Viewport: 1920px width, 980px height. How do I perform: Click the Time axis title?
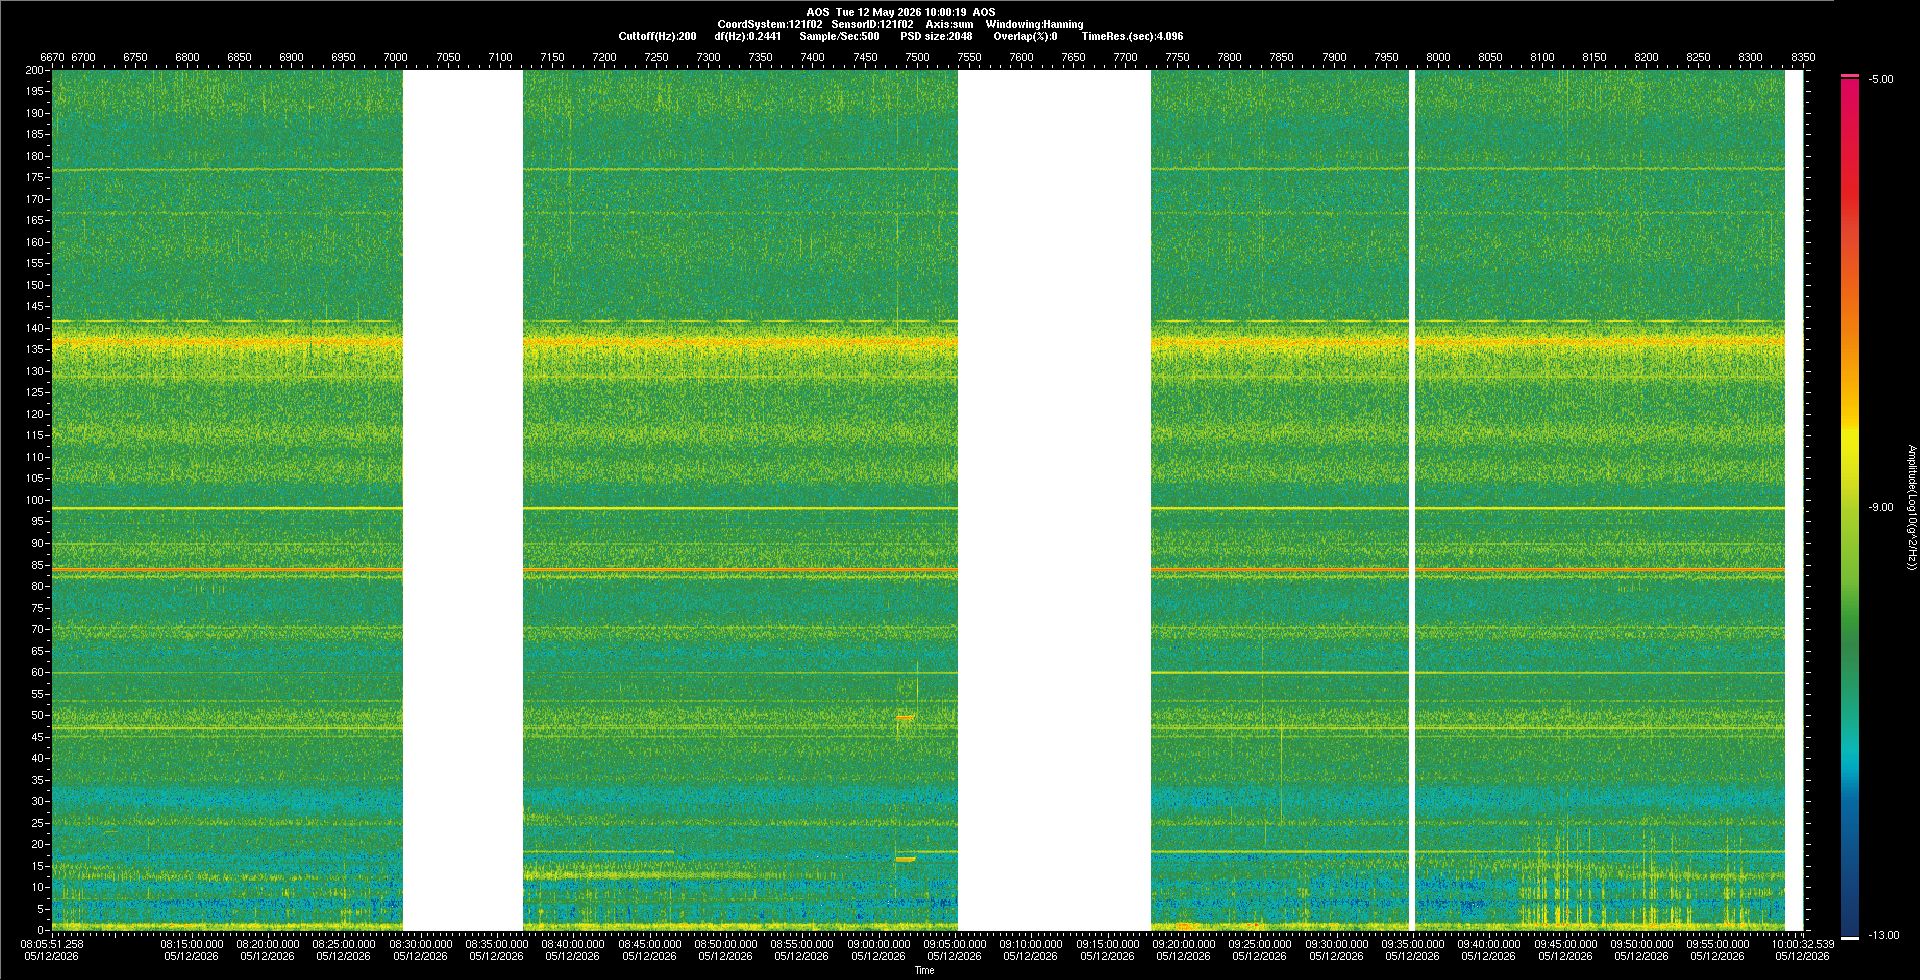(x=924, y=970)
